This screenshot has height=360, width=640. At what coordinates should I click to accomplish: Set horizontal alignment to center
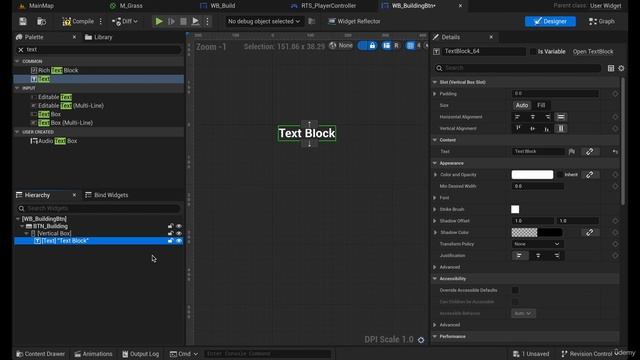coord(533,117)
